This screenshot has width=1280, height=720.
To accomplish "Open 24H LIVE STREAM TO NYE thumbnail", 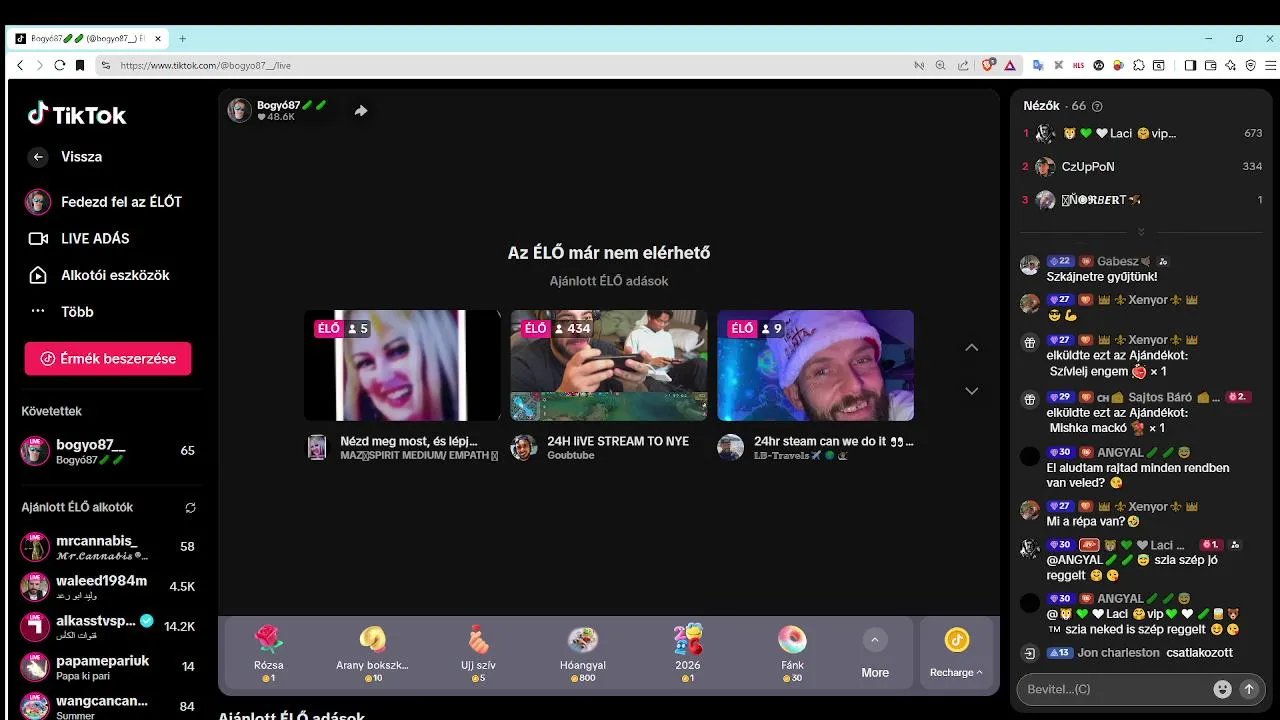I will pos(609,365).
